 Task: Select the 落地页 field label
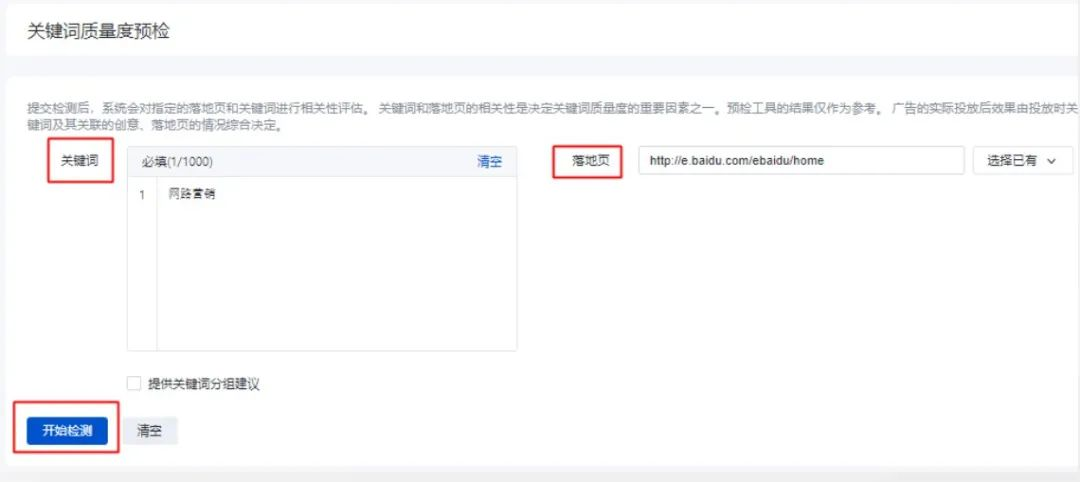(590, 160)
